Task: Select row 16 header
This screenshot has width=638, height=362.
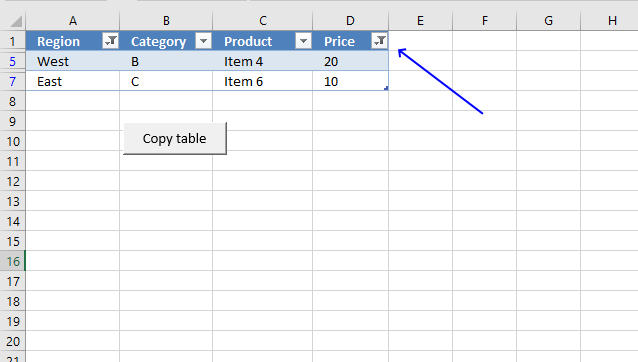Action: 13,261
